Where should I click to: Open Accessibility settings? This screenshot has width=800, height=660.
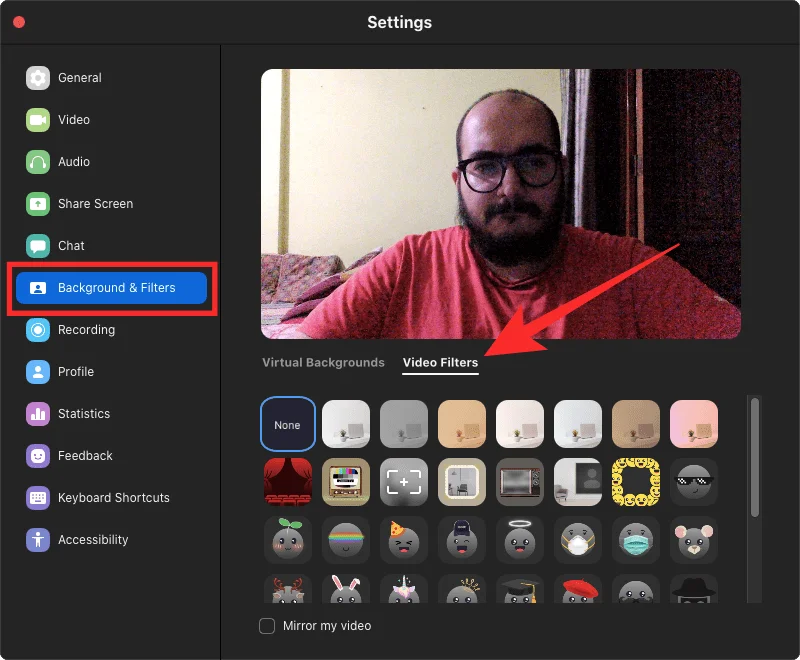pyautogui.click(x=93, y=540)
